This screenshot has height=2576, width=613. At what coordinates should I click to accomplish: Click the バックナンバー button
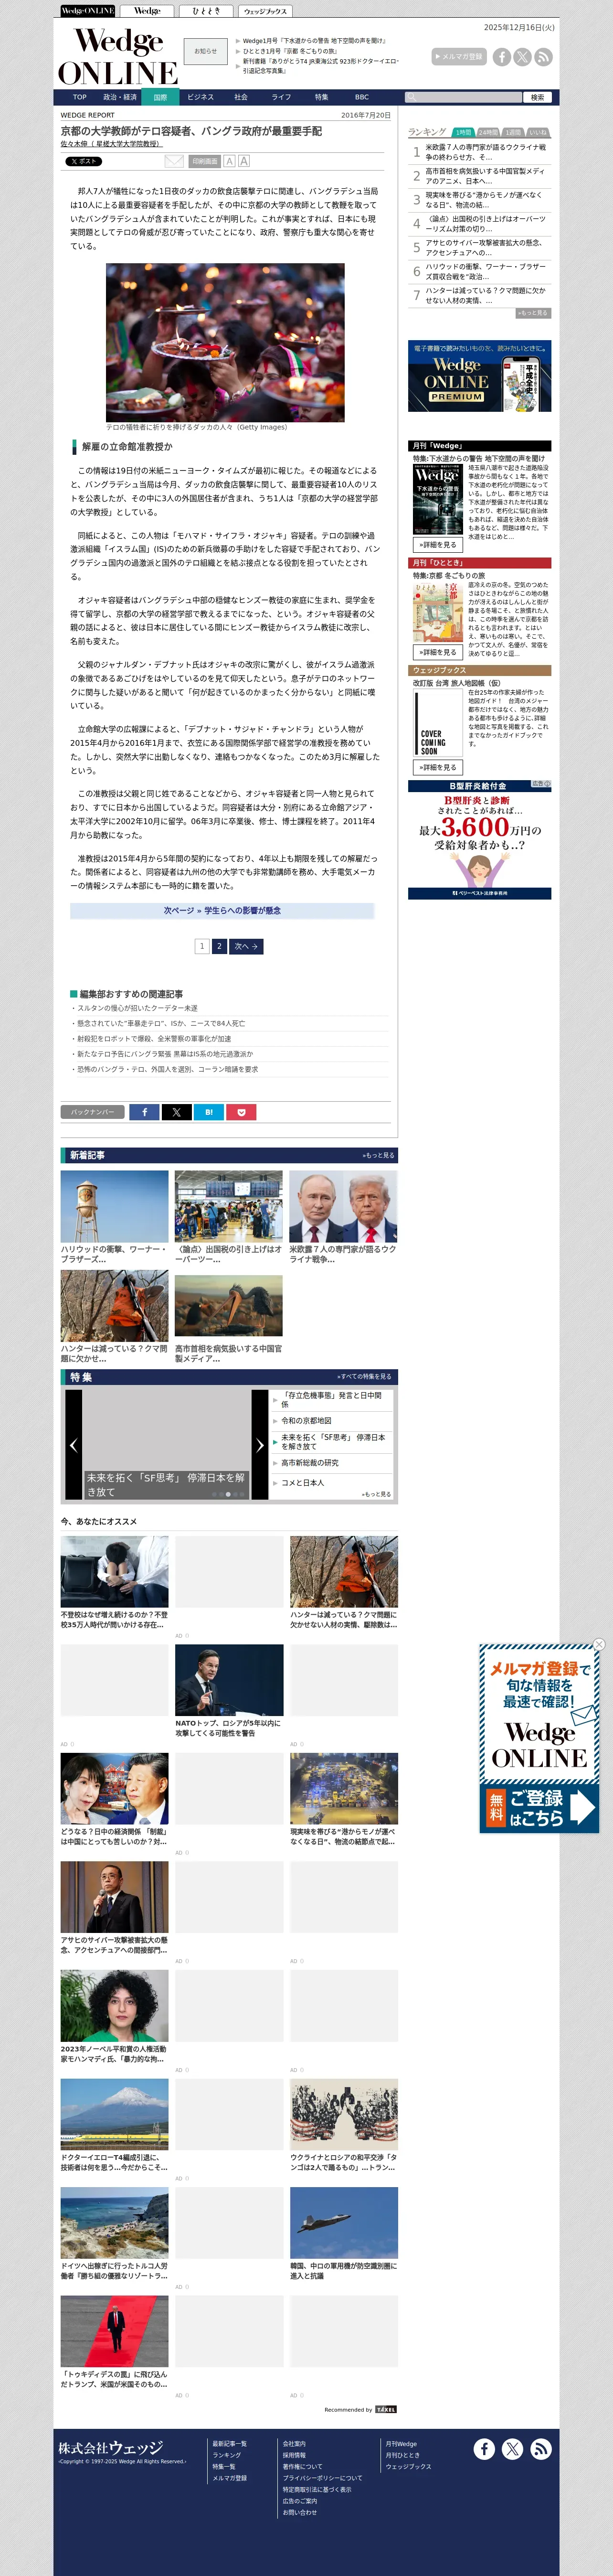[93, 1112]
